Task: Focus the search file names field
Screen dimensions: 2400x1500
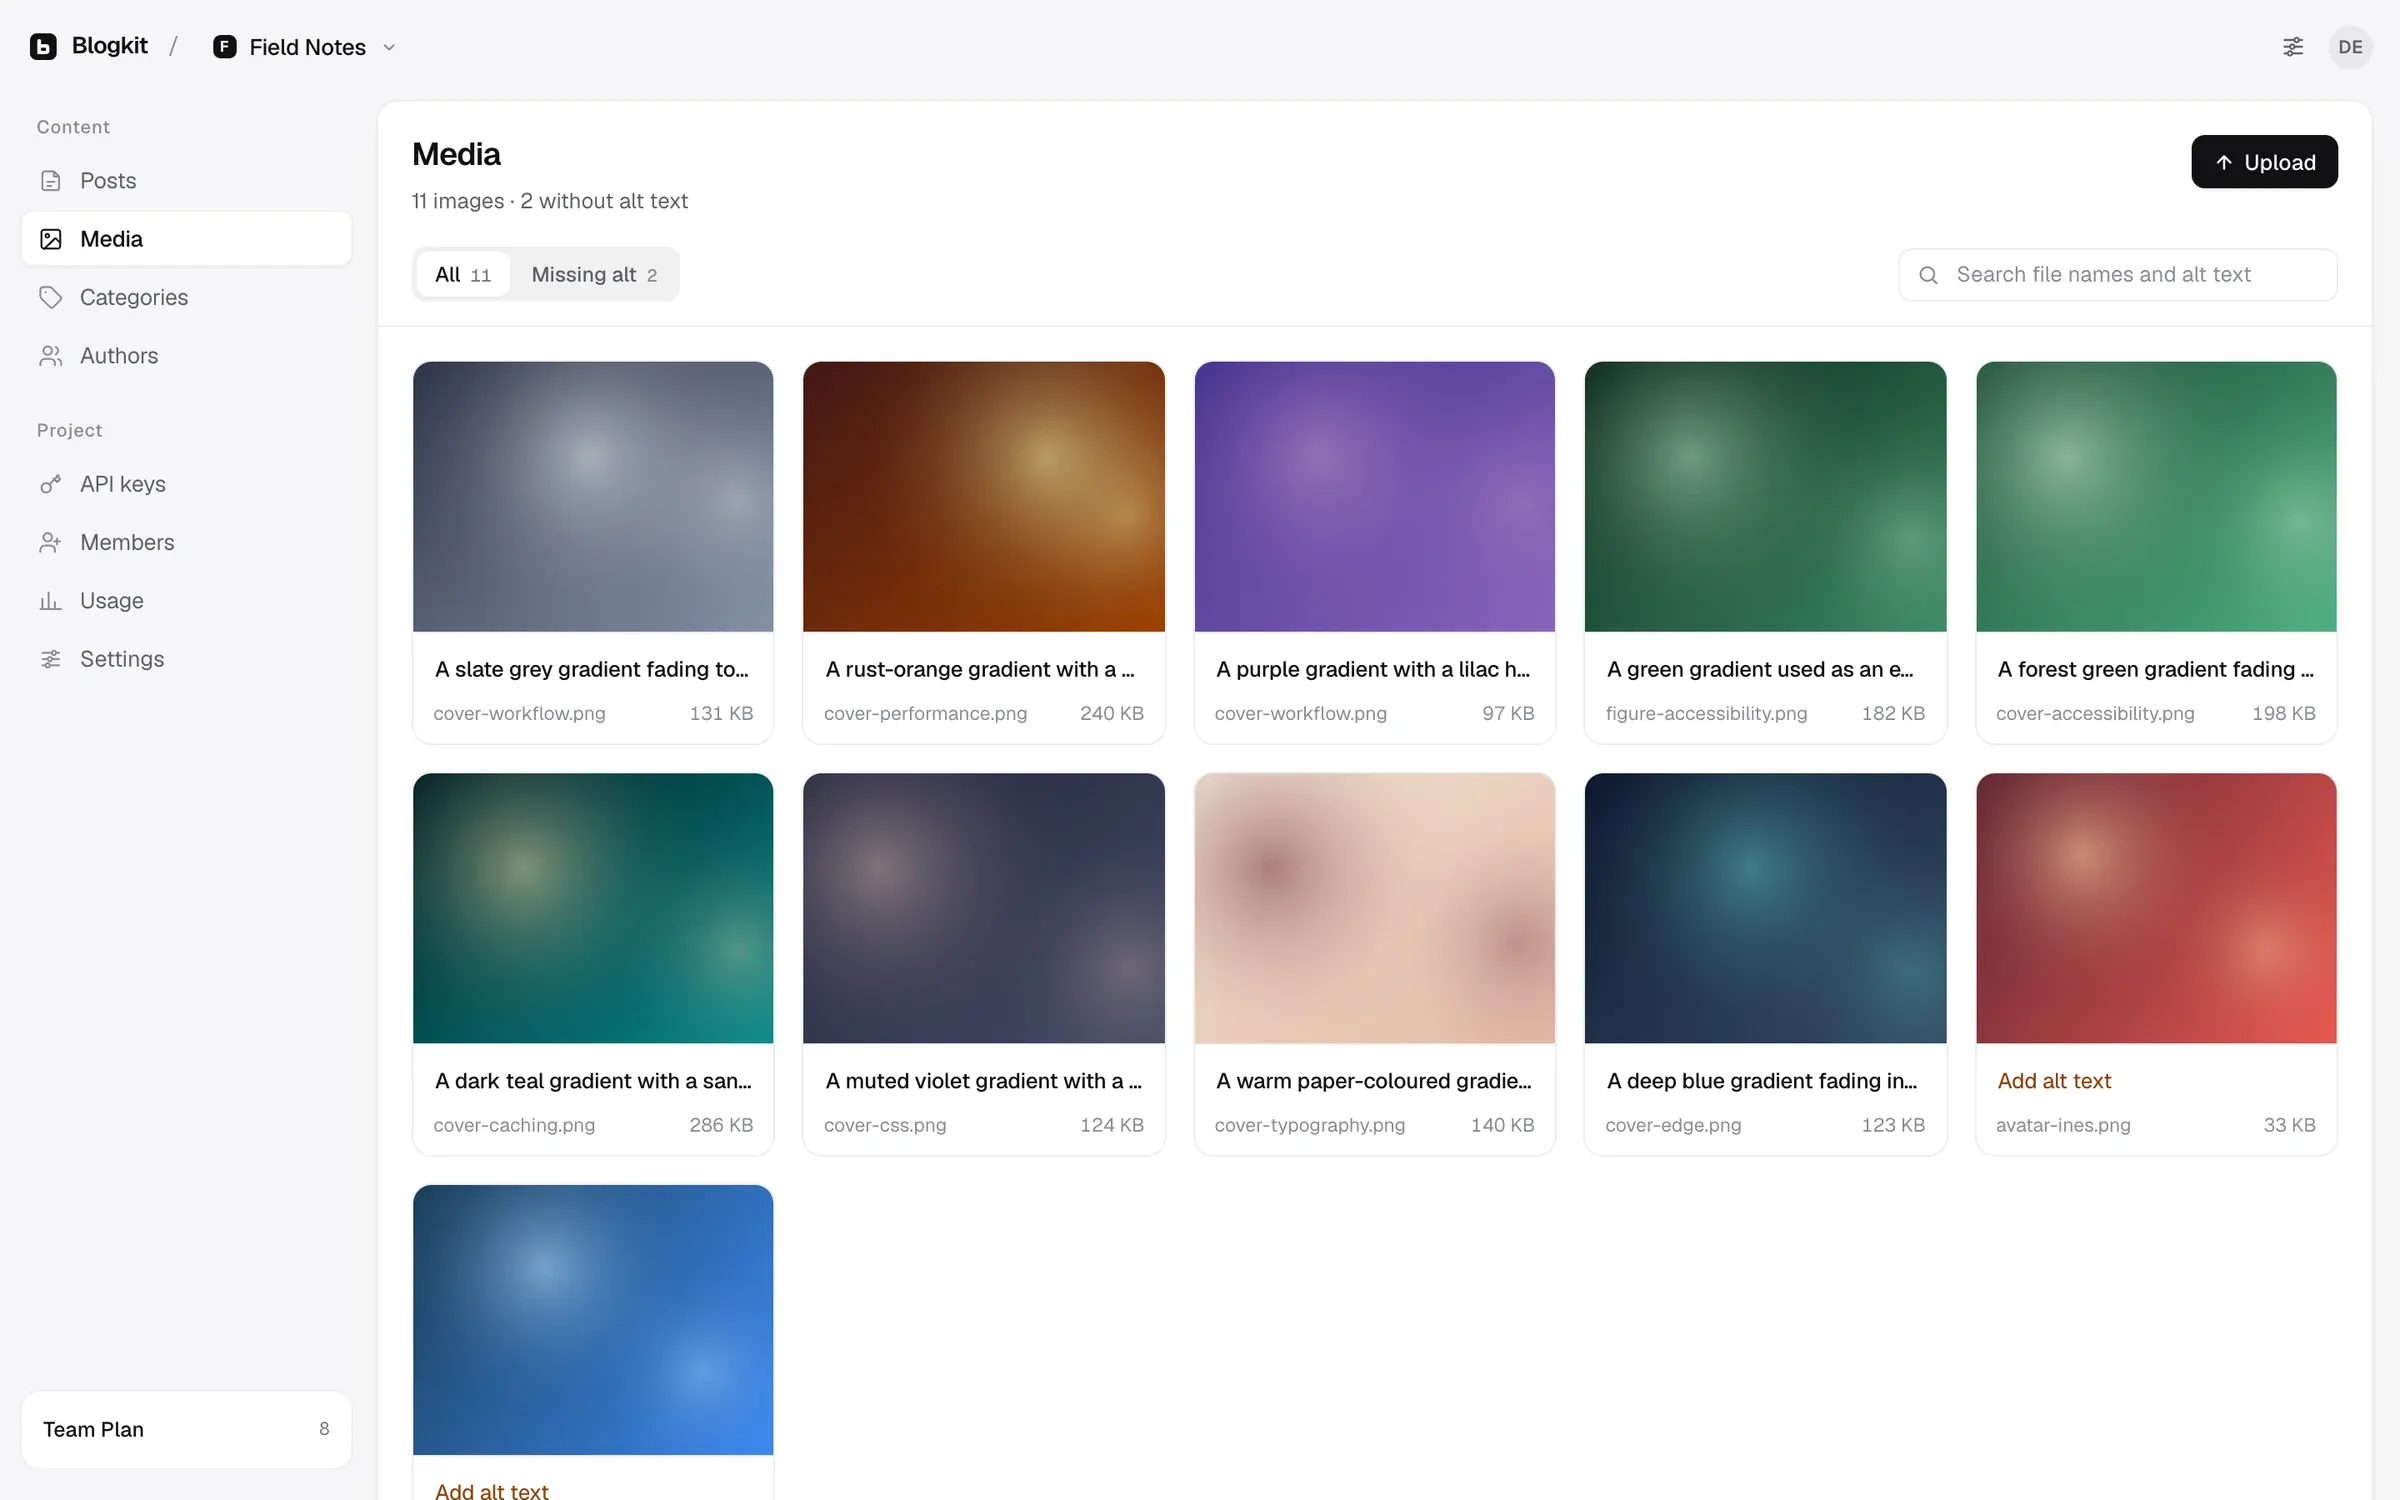Action: [x=2118, y=275]
